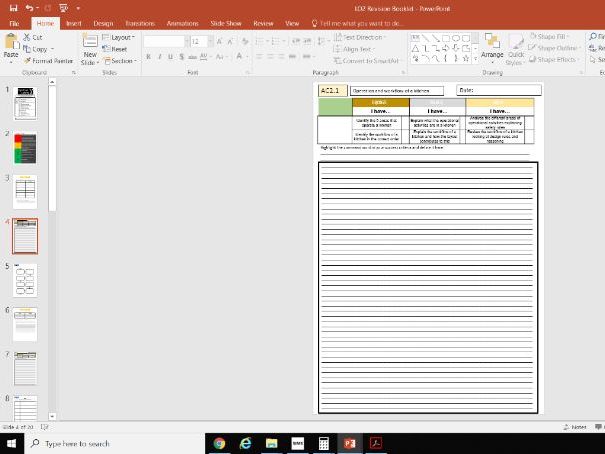The image size is (605, 454).
Task: Switch to the Insert ribbon tab
Action: (73, 22)
